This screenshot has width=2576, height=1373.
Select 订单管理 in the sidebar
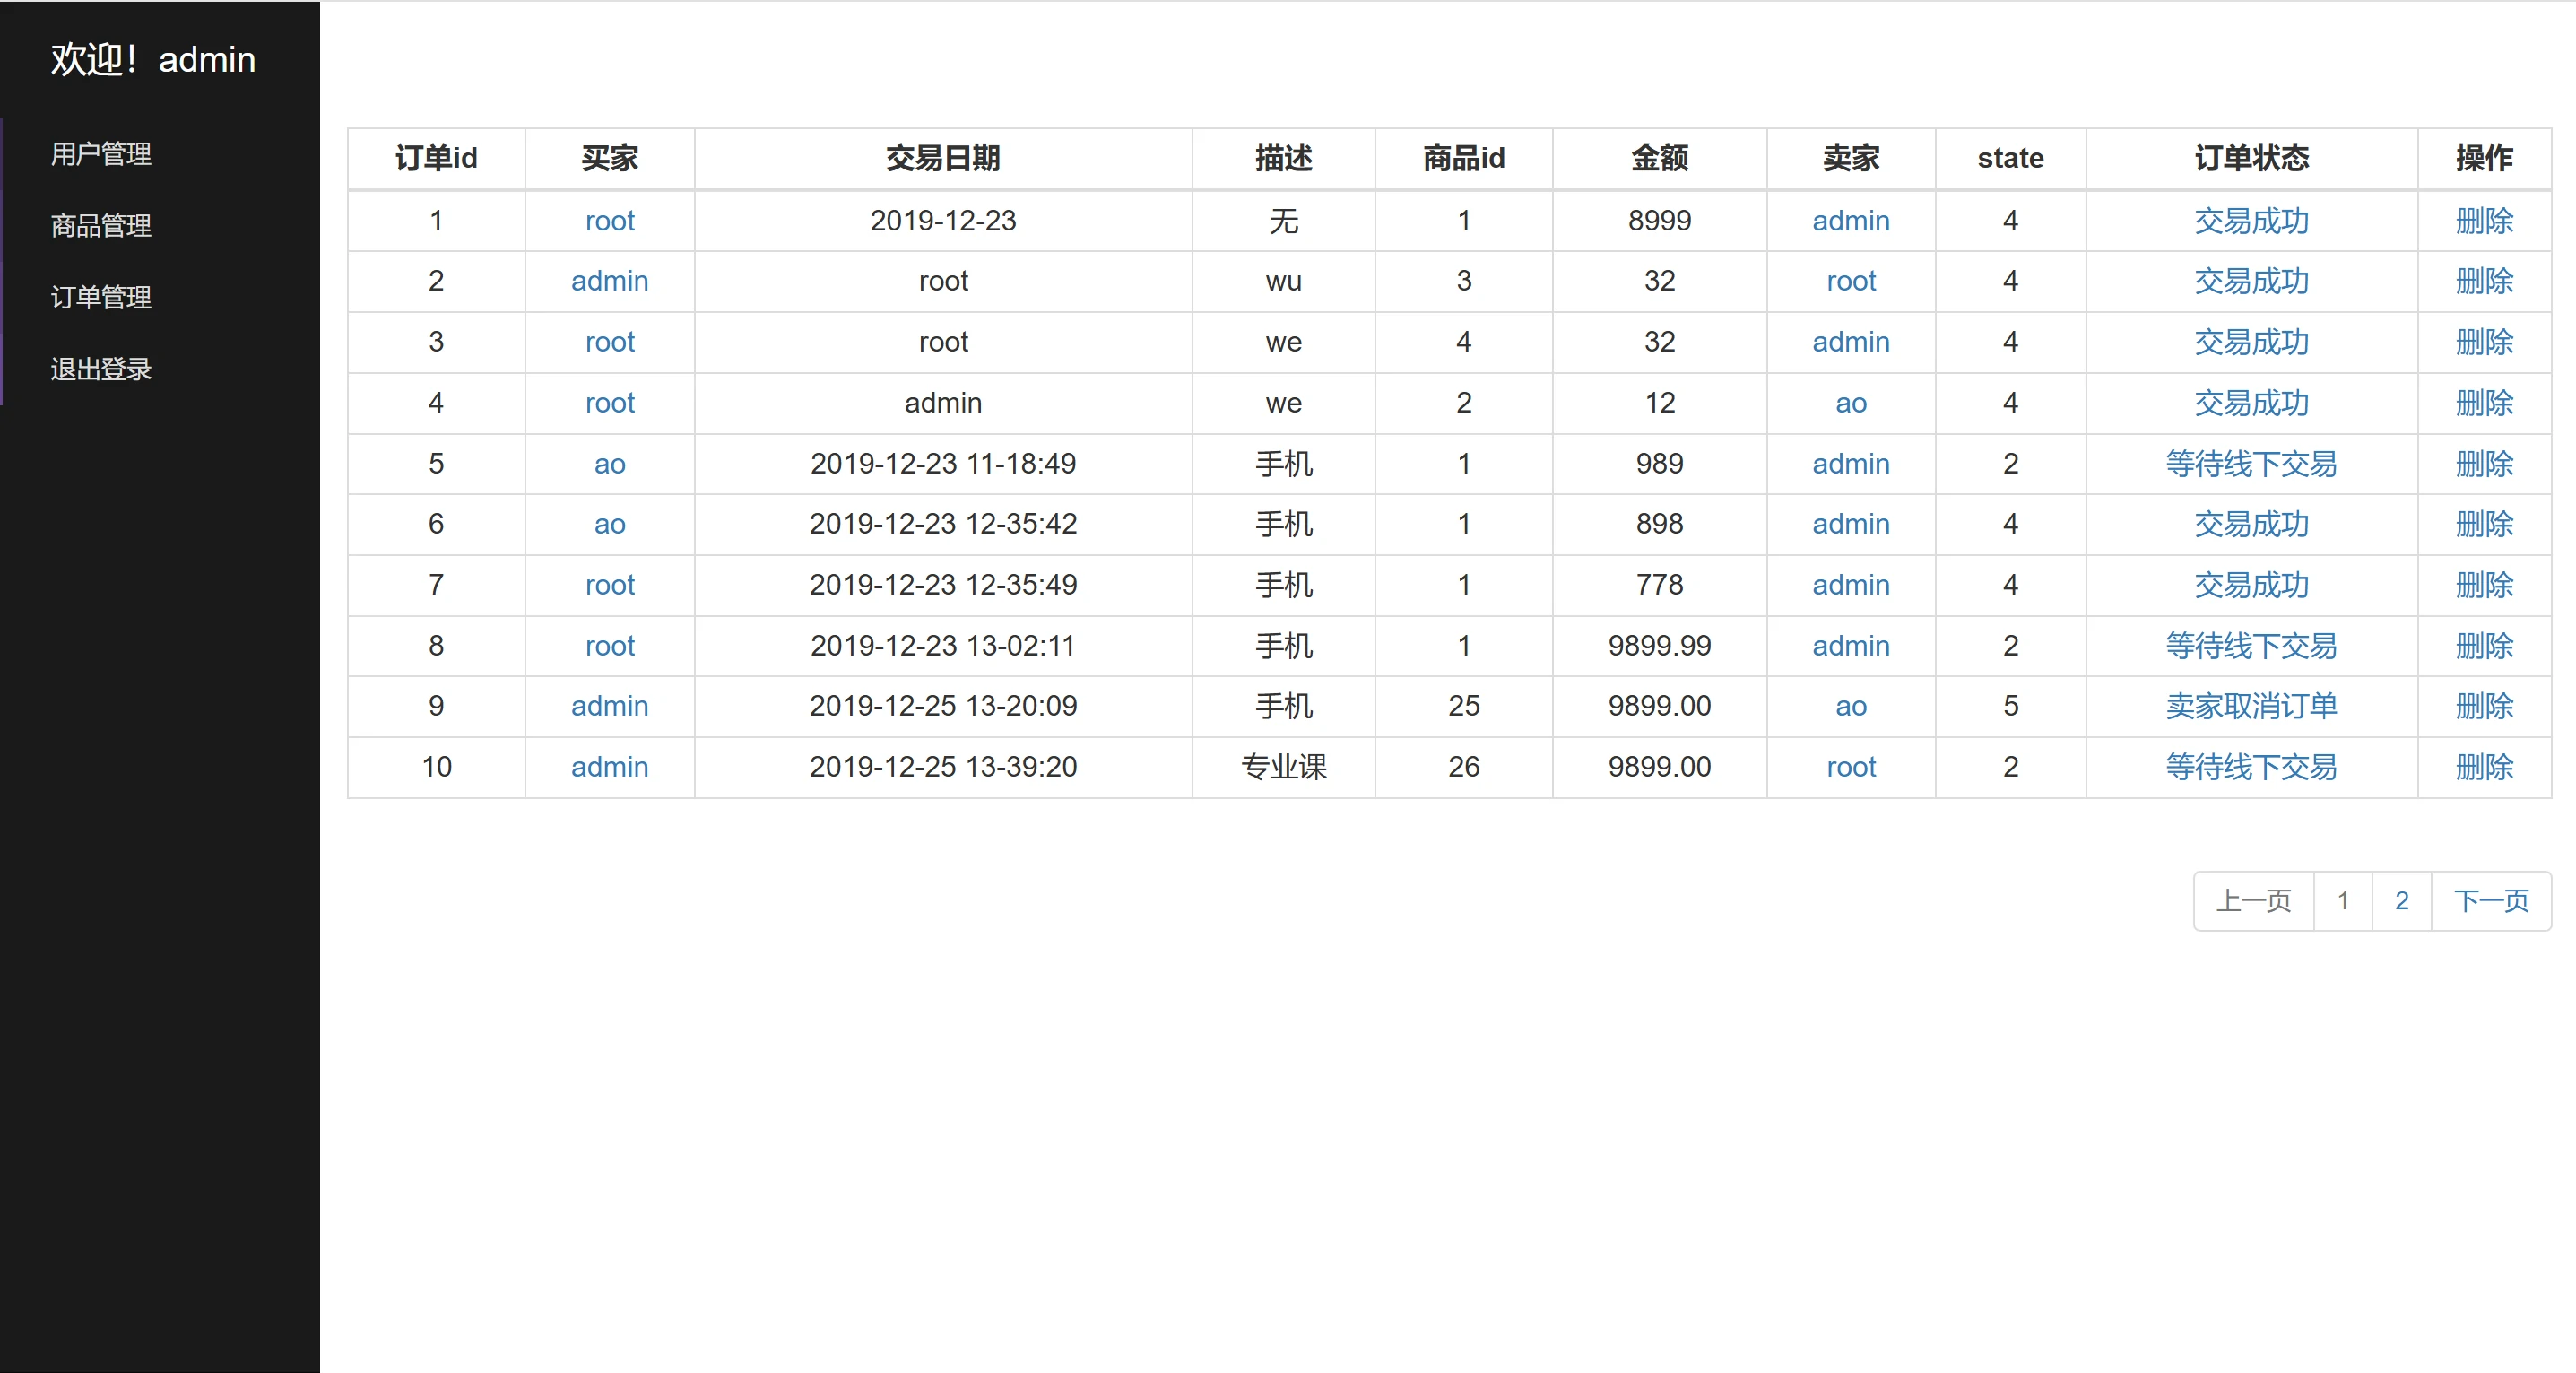(101, 297)
